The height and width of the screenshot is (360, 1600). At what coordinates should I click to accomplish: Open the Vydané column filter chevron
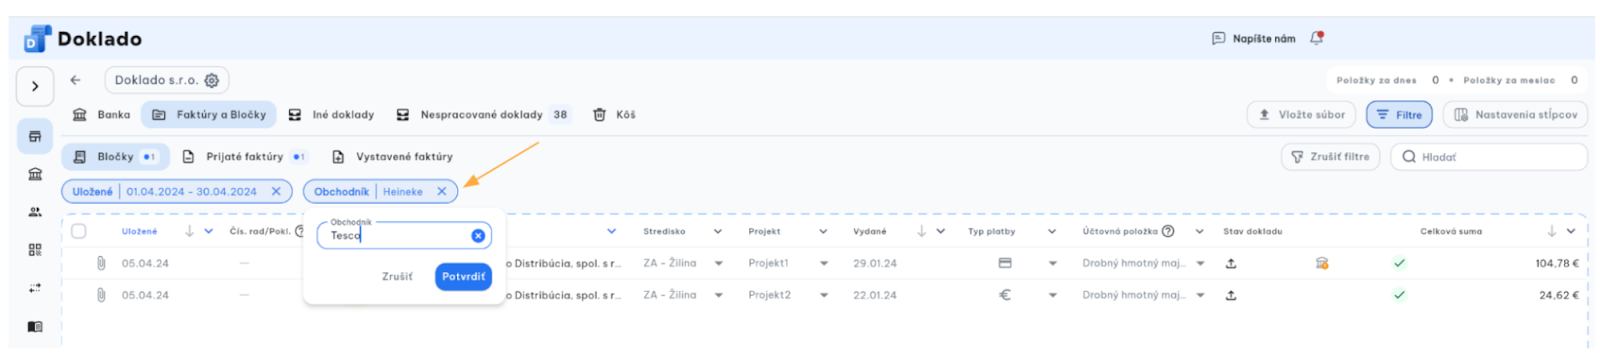click(x=940, y=232)
